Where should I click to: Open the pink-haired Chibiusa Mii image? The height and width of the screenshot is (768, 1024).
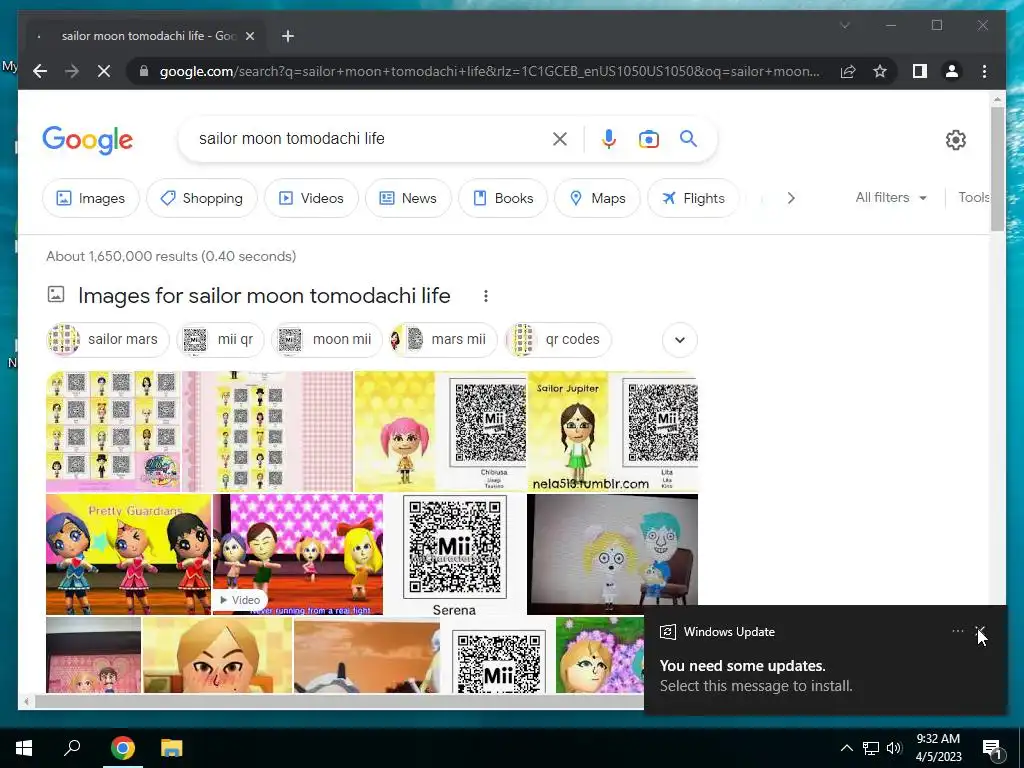(440, 431)
